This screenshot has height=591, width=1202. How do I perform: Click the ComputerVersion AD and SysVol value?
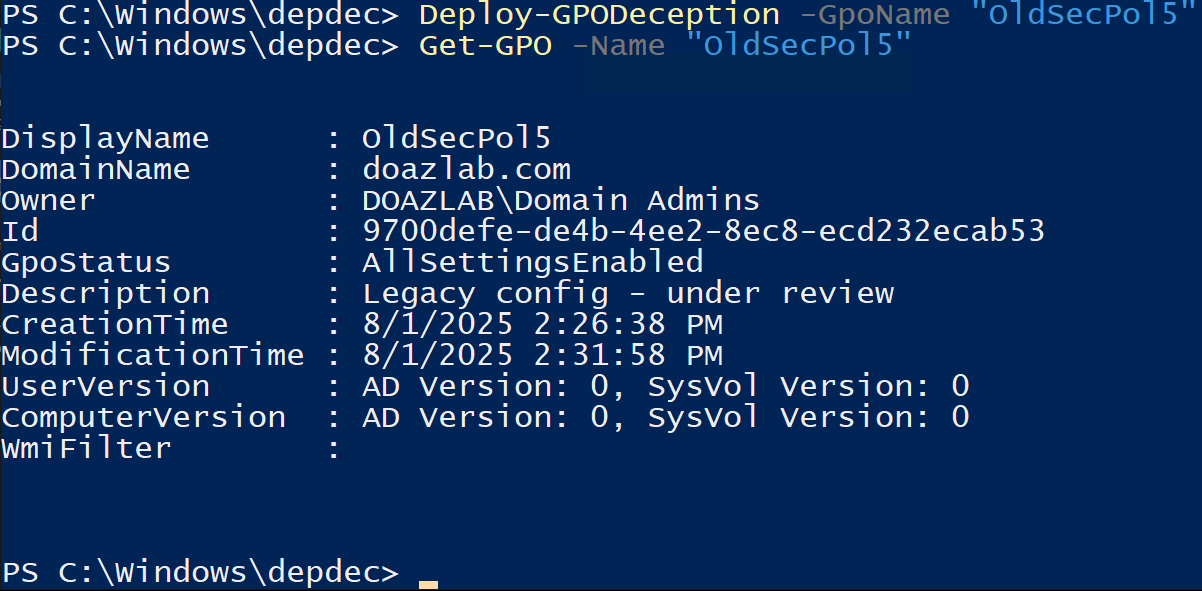(x=665, y=417)
